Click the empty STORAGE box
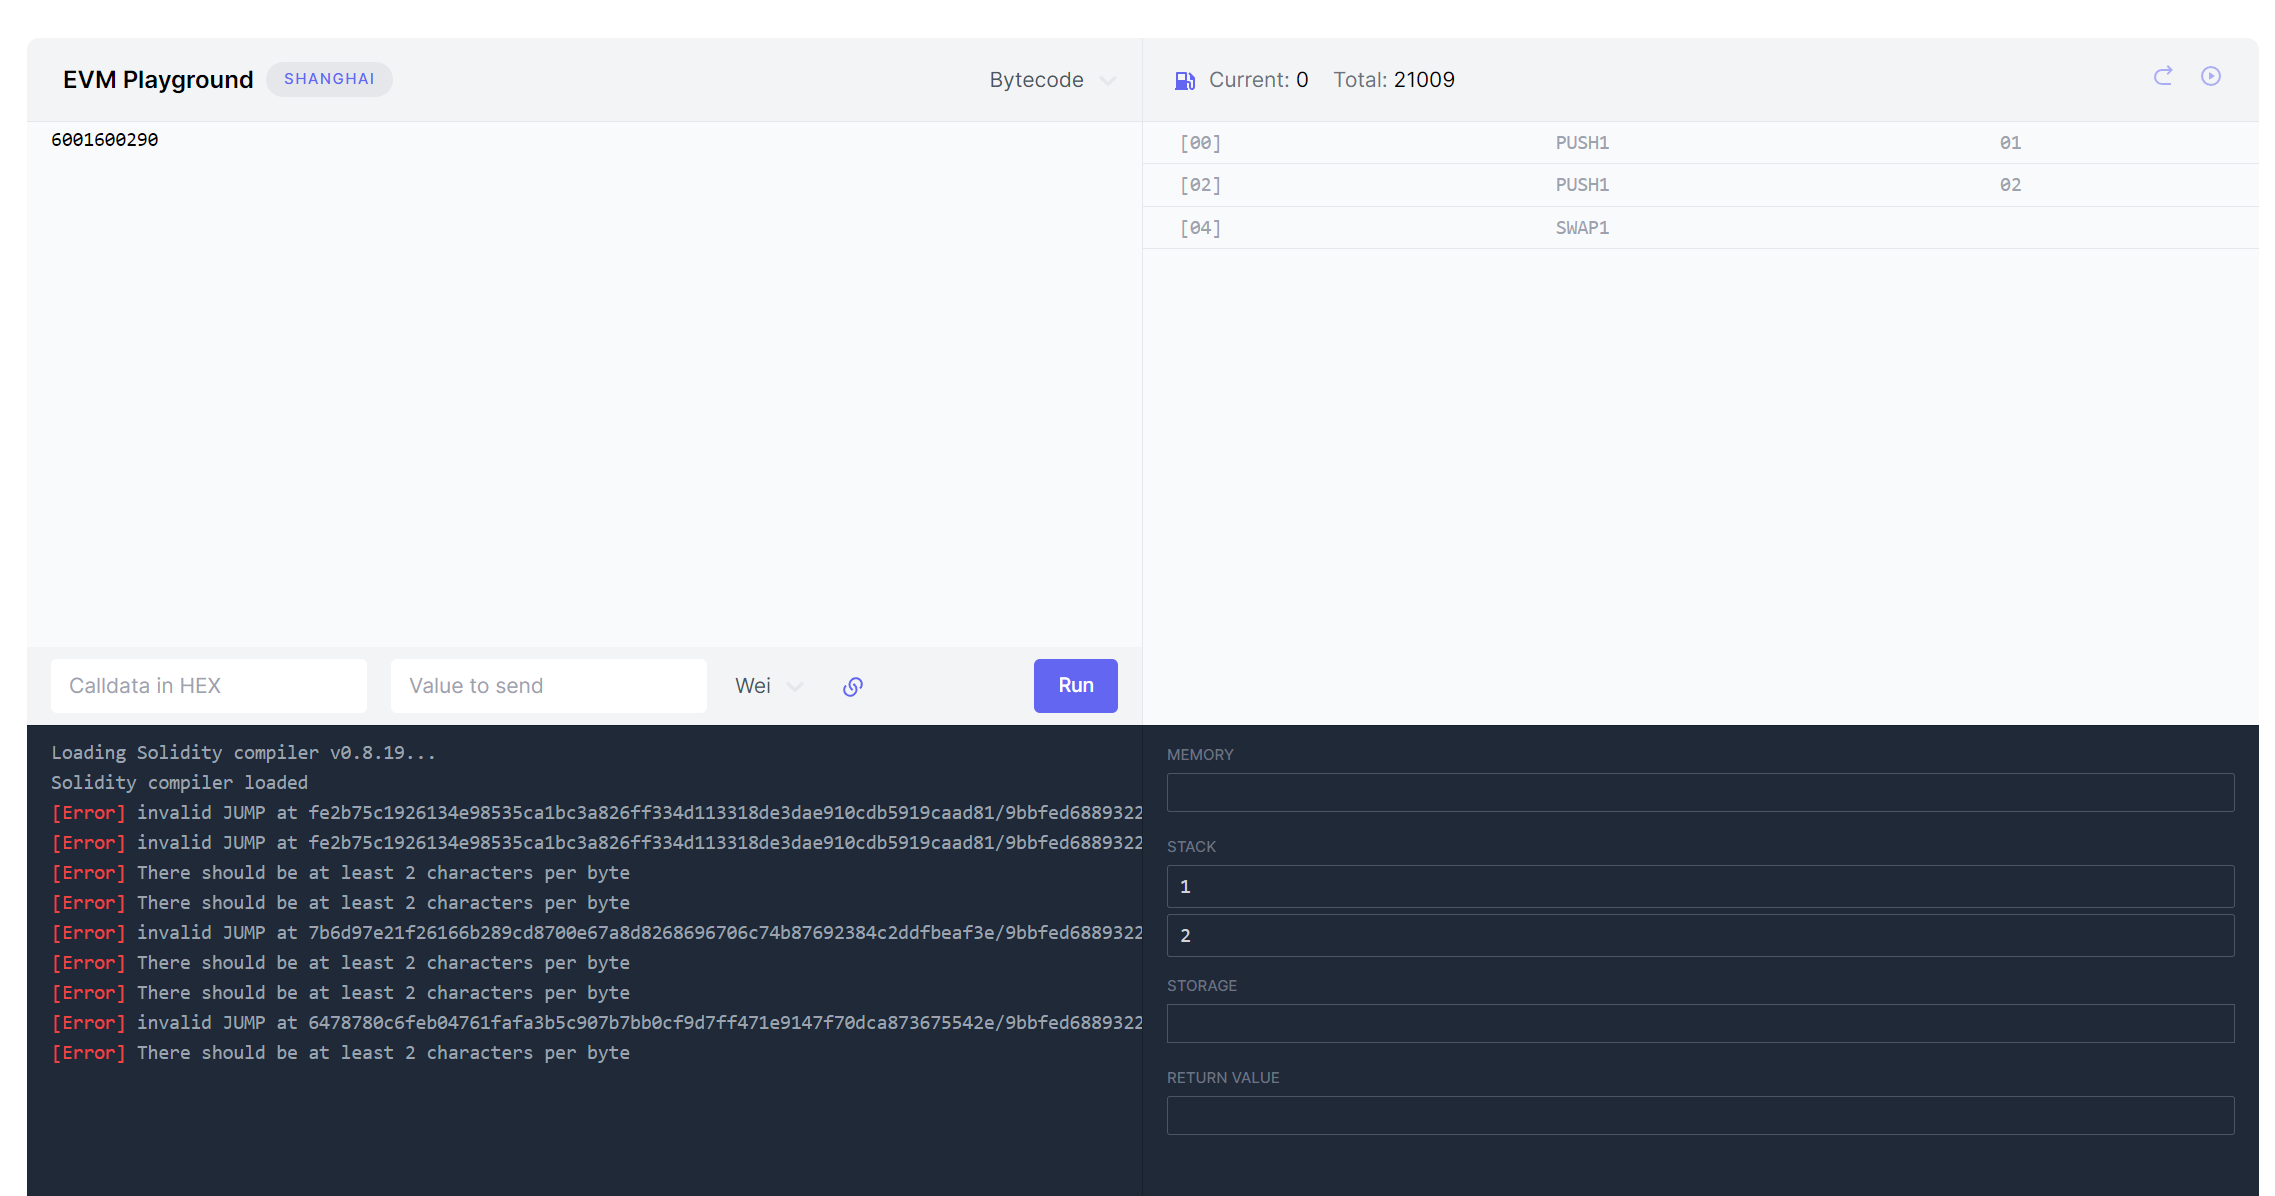 (x=1700, y=1024)
